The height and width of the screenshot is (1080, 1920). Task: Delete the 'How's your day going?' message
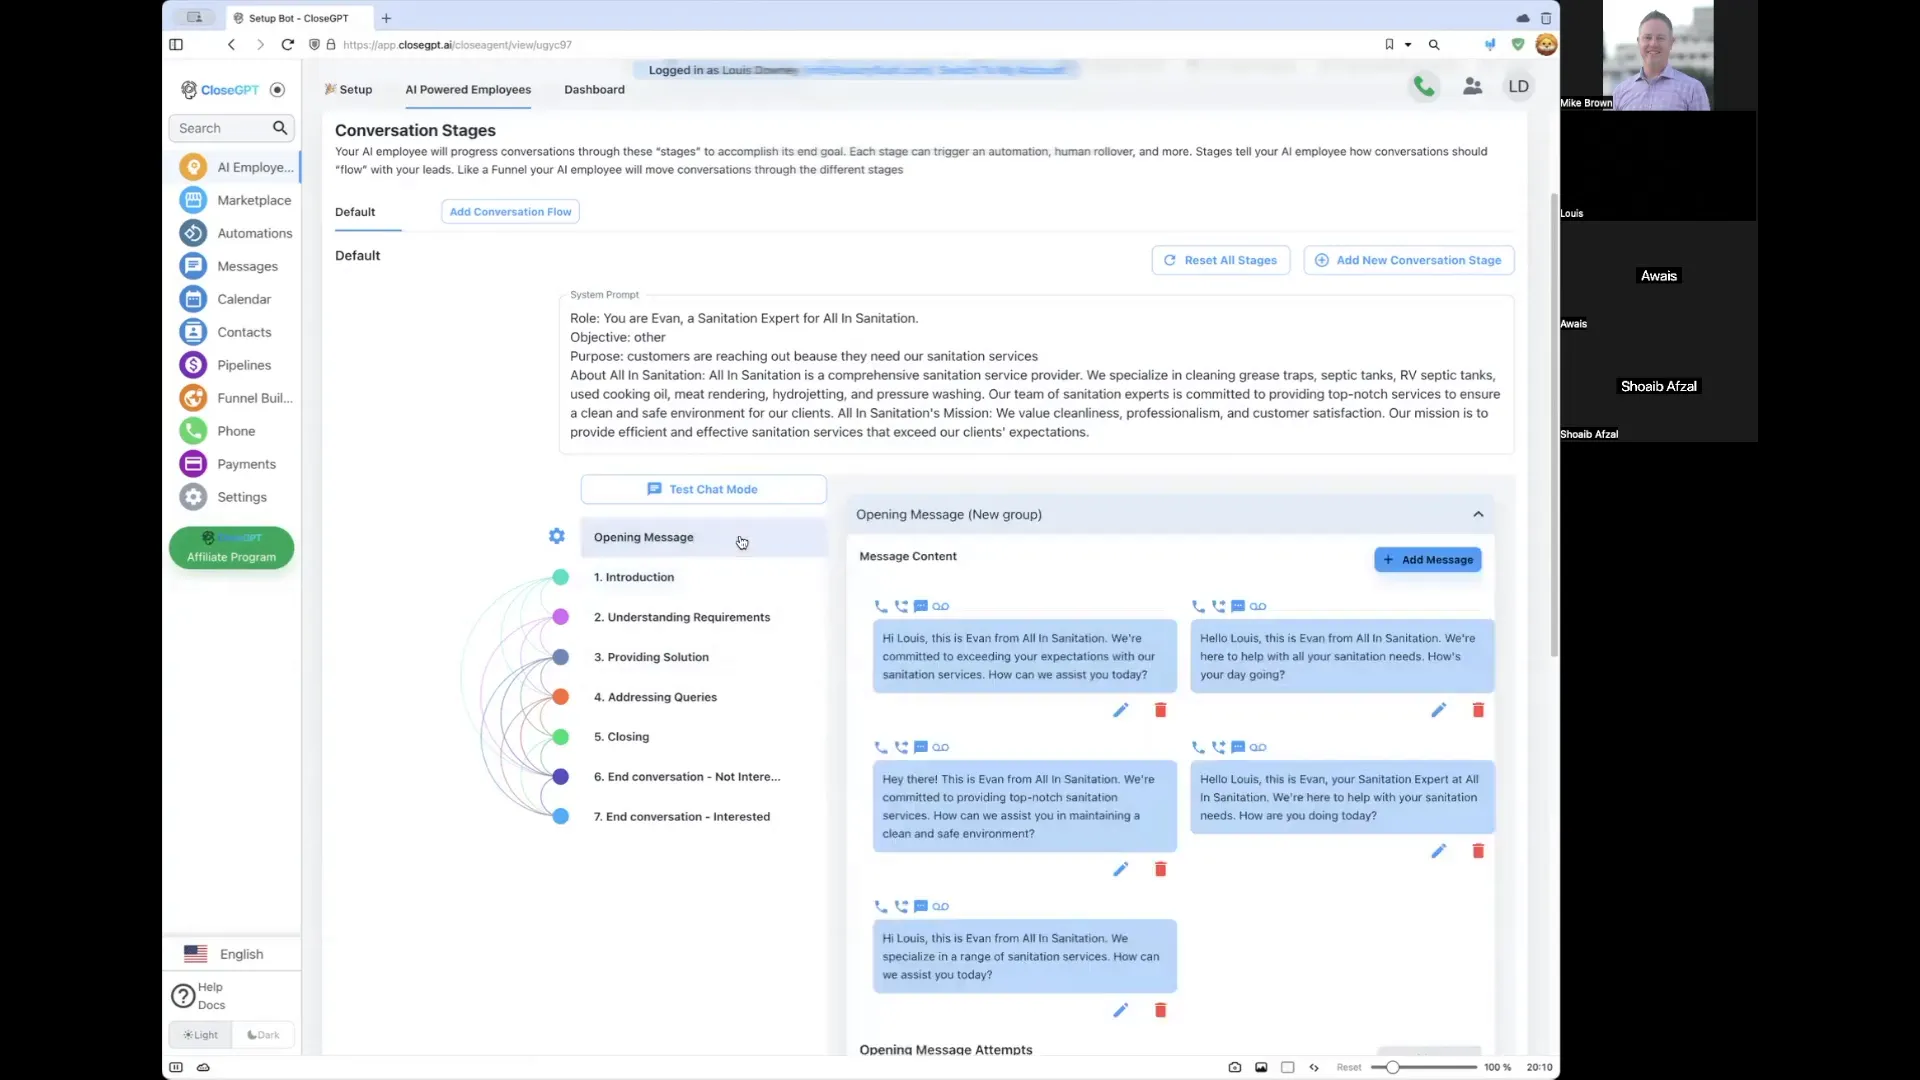click(x=1478, y=710)
